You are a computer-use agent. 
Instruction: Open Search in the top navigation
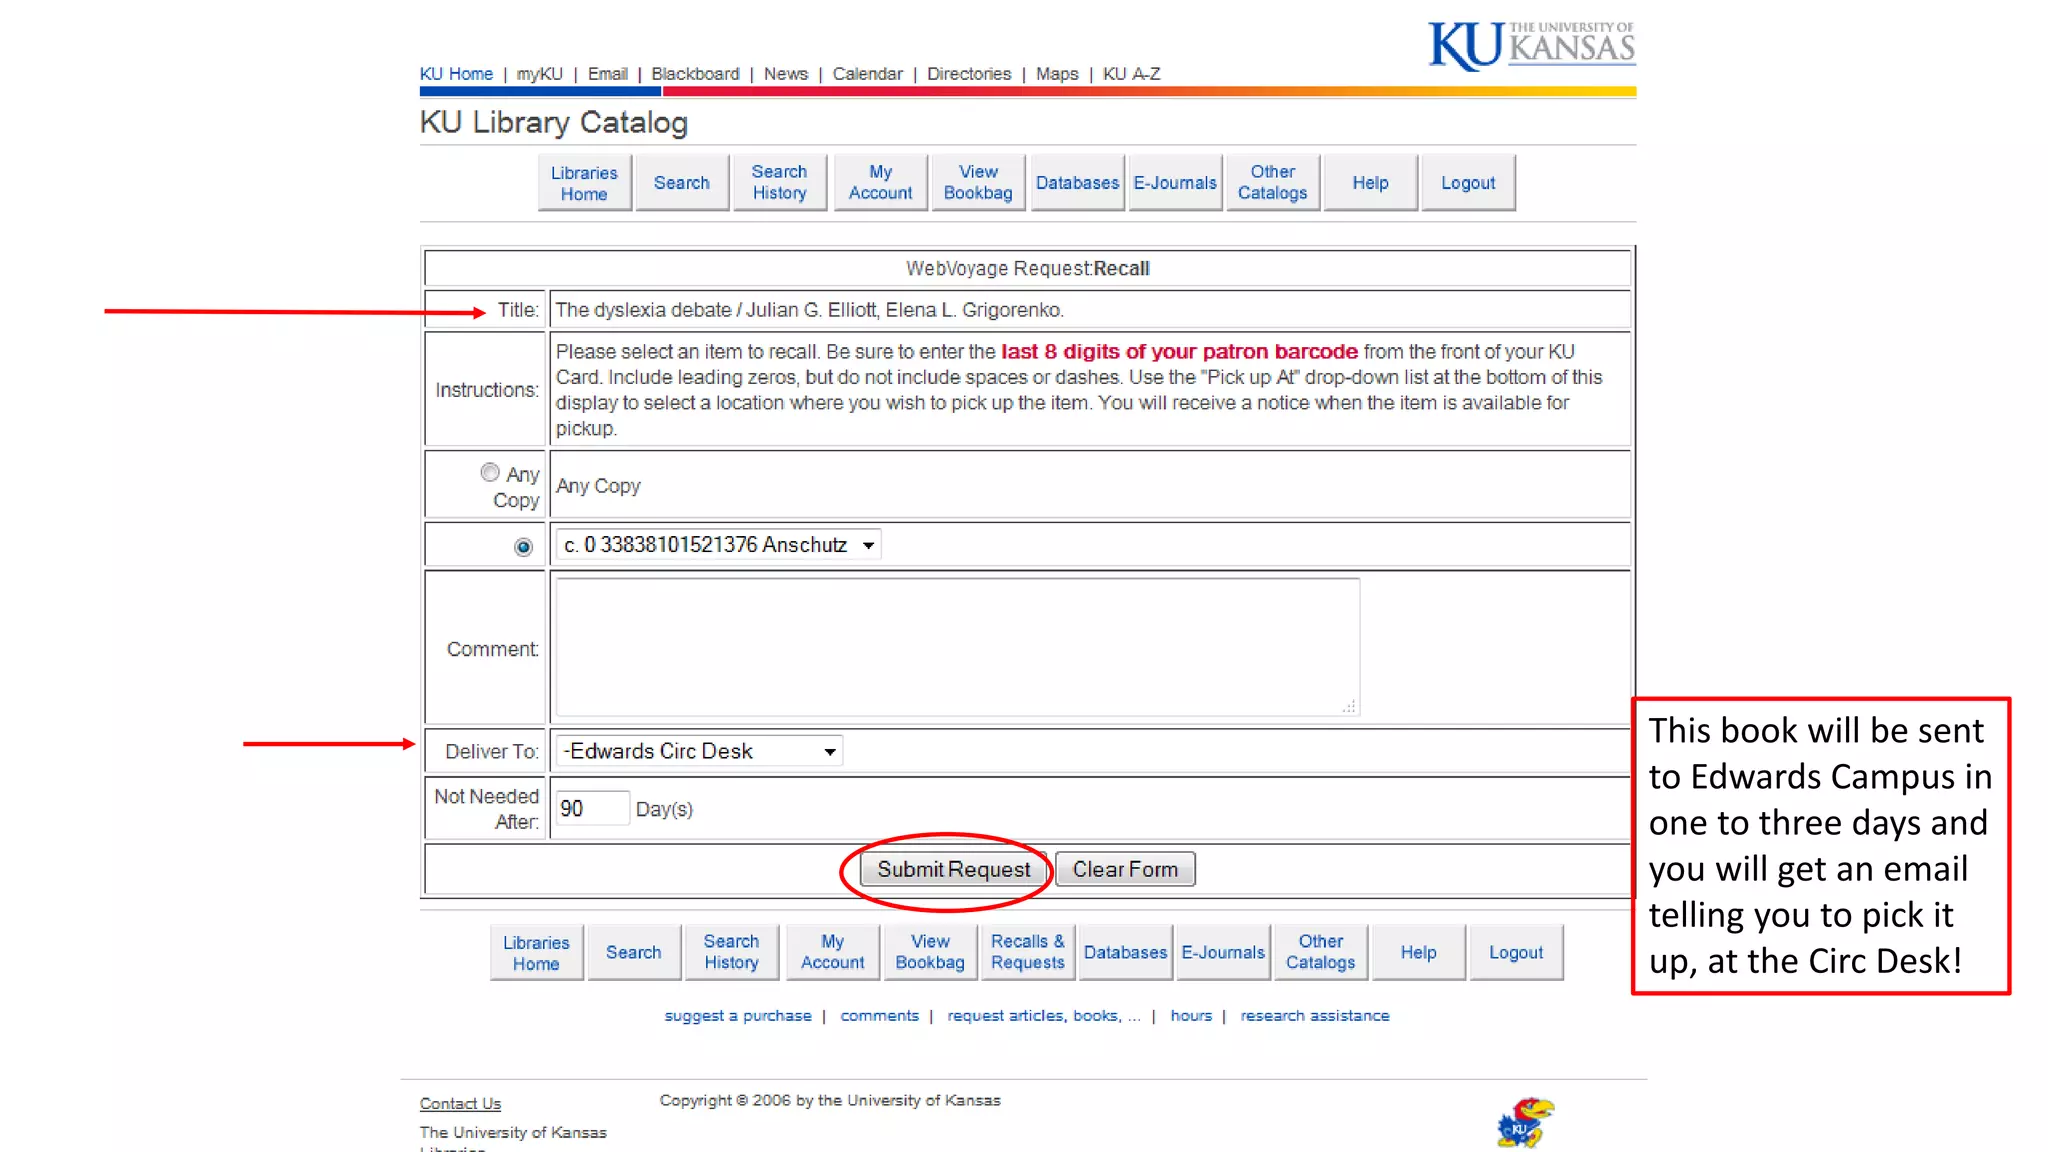681,183
